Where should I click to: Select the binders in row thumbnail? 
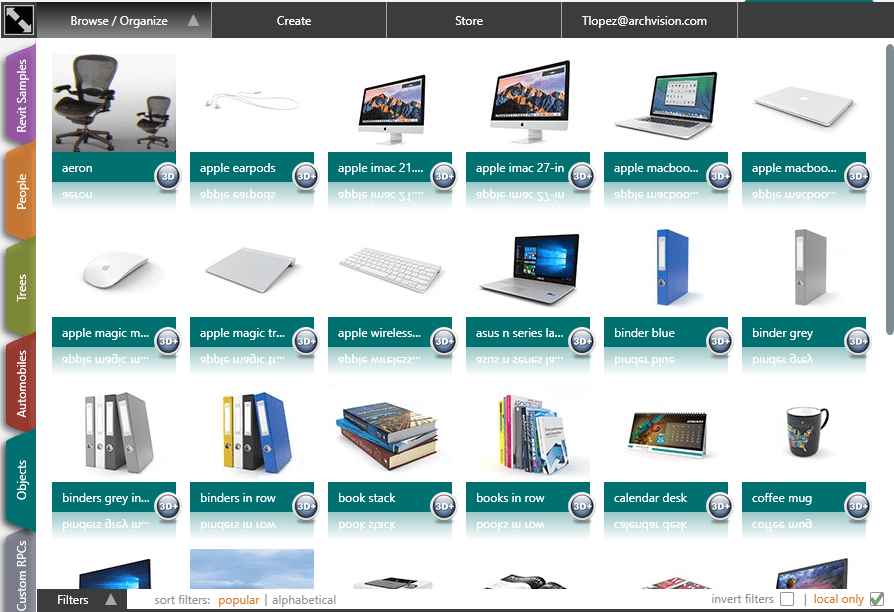pyautogui.click(x=252, y=433)
